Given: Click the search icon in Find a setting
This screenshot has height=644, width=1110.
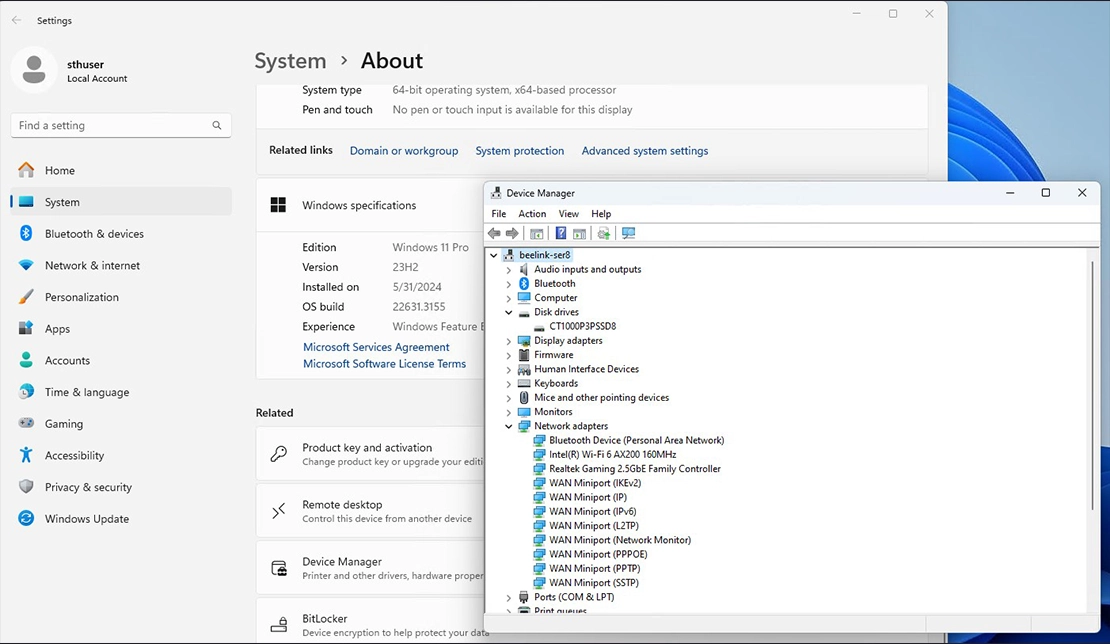Looking at the screenshot, I should click(216, 125).
